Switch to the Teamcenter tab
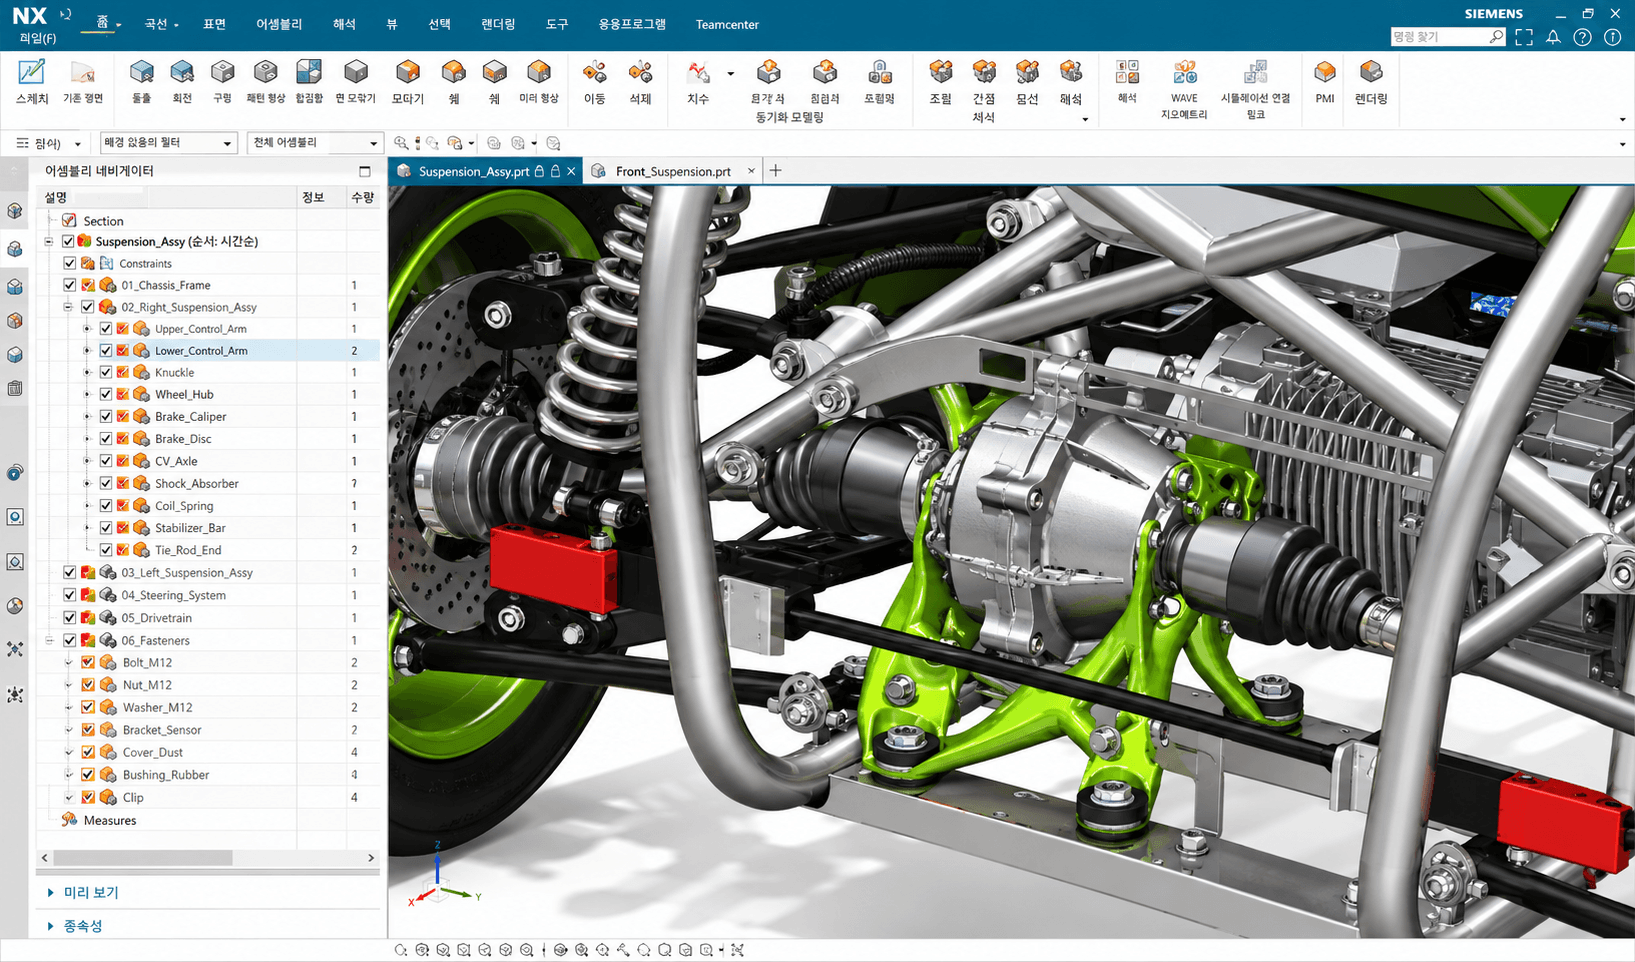This screenshot has height=962, width=1635. point(727,24)
